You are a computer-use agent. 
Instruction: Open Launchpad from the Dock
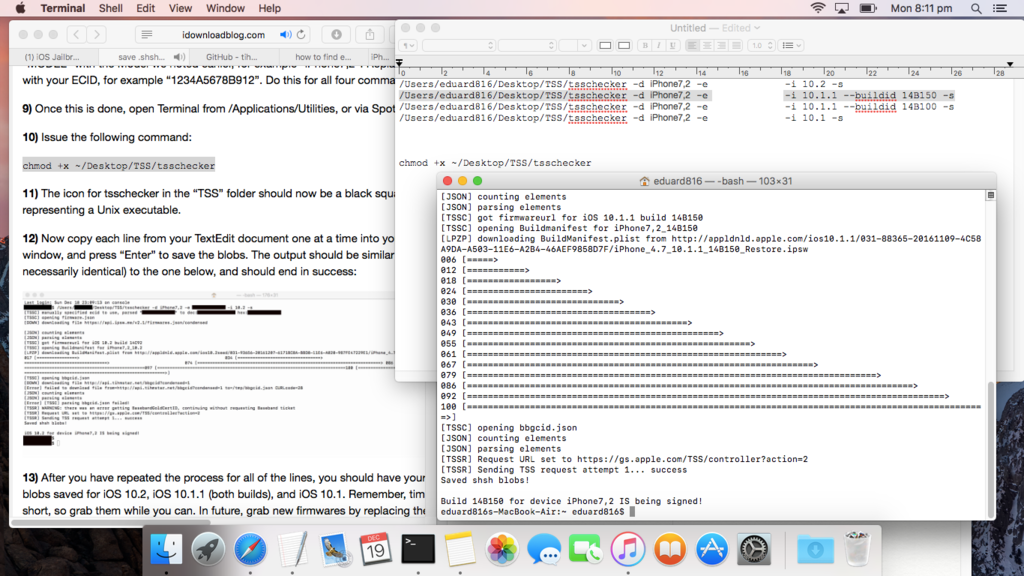pyautogui.click(x=208, y=549)
